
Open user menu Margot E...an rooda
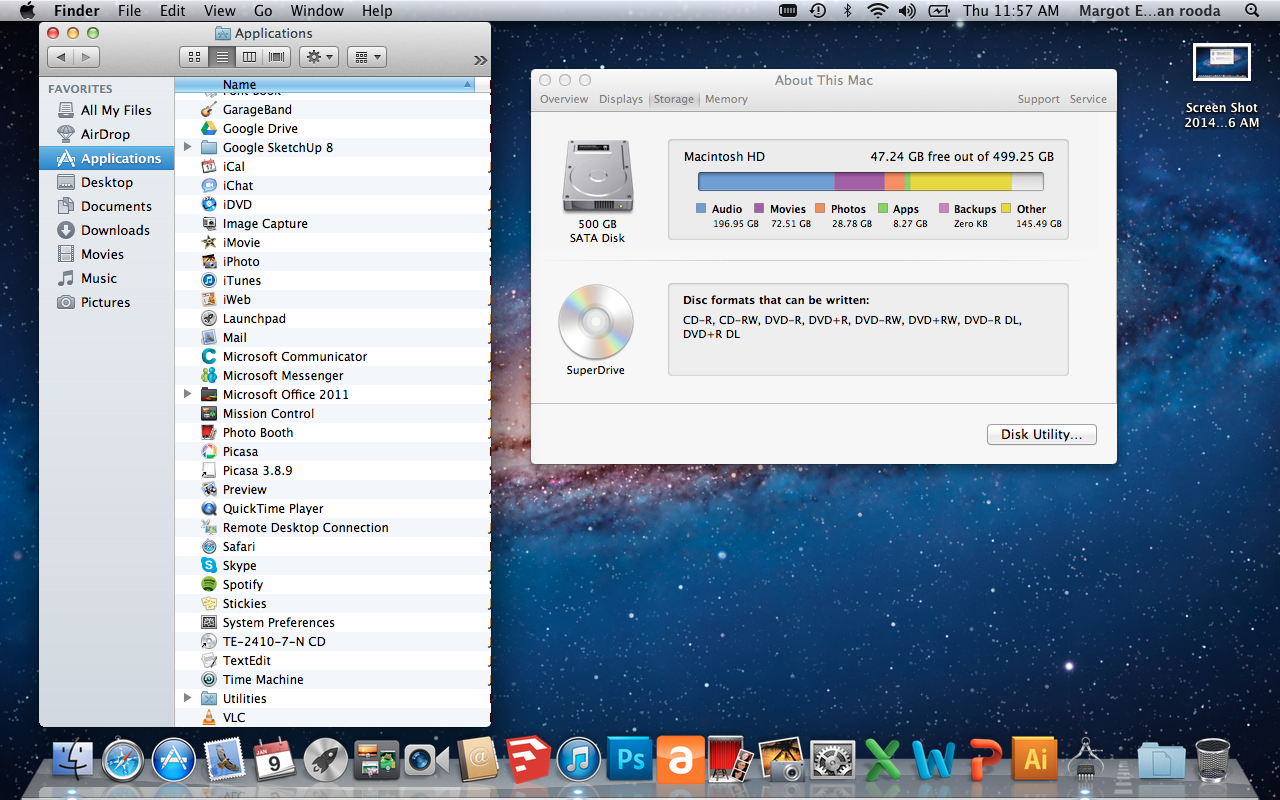point(1150,11)
